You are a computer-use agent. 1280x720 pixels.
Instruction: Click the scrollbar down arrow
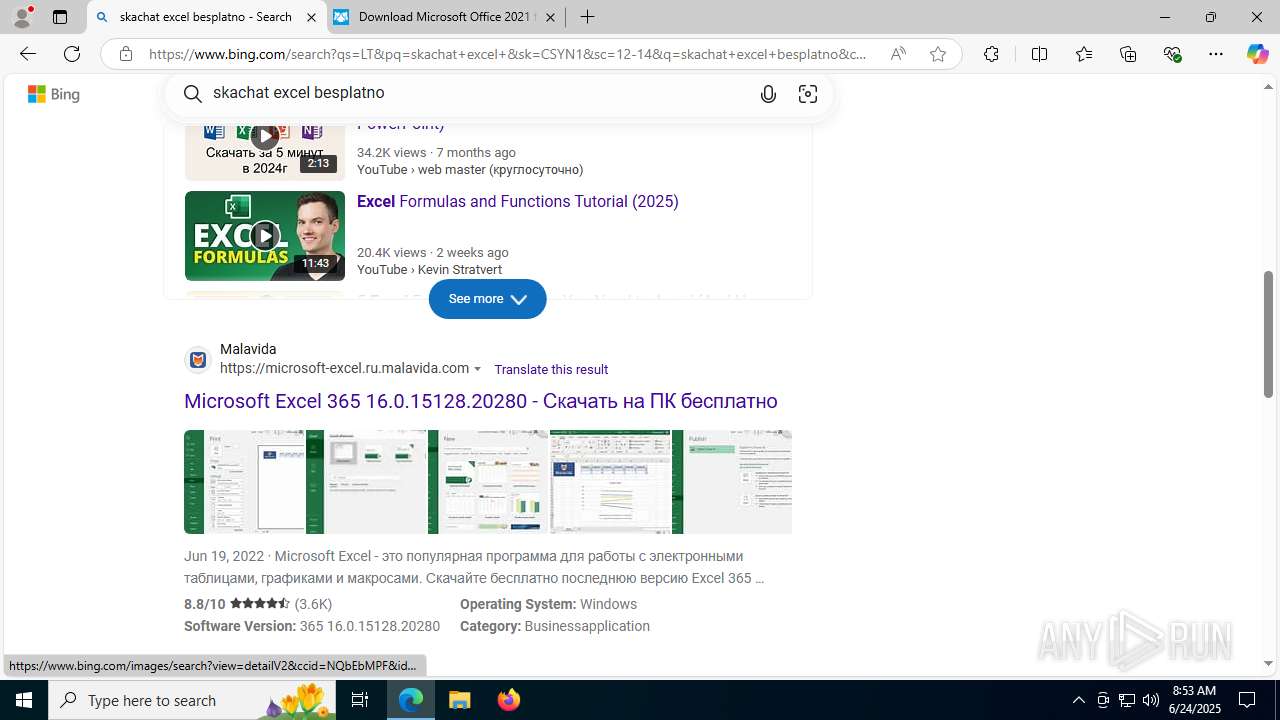[1269, 664]
